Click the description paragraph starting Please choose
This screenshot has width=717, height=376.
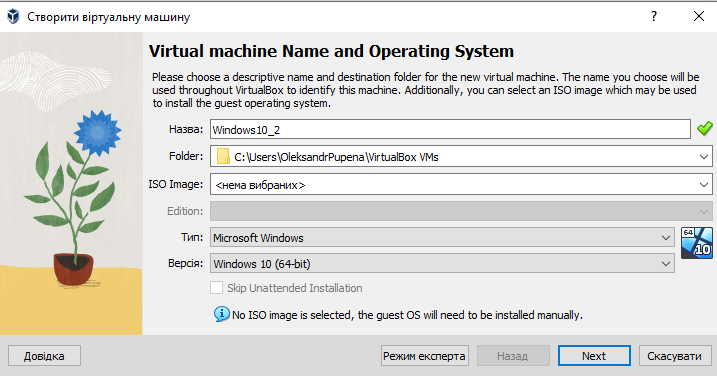tap(425, 90)
